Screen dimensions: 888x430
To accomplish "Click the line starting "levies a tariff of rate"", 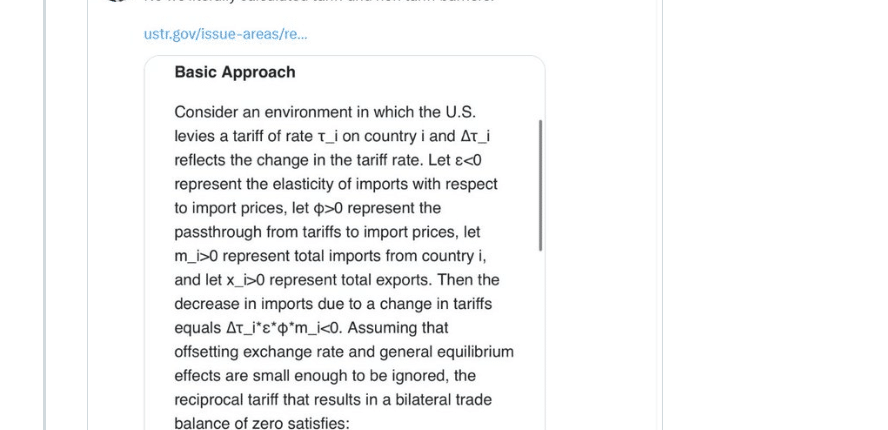I will (332, 136).
